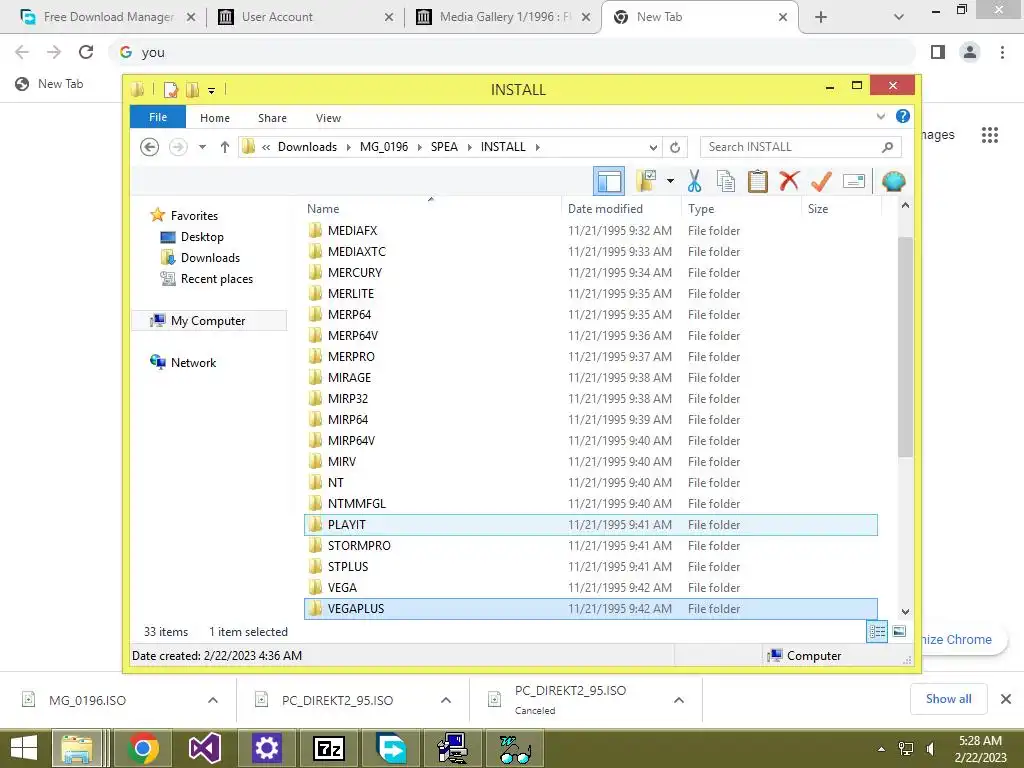Select the NTMMFGL folder
The width and height of the screenshot is (1024, 768).
click(590, 504)
